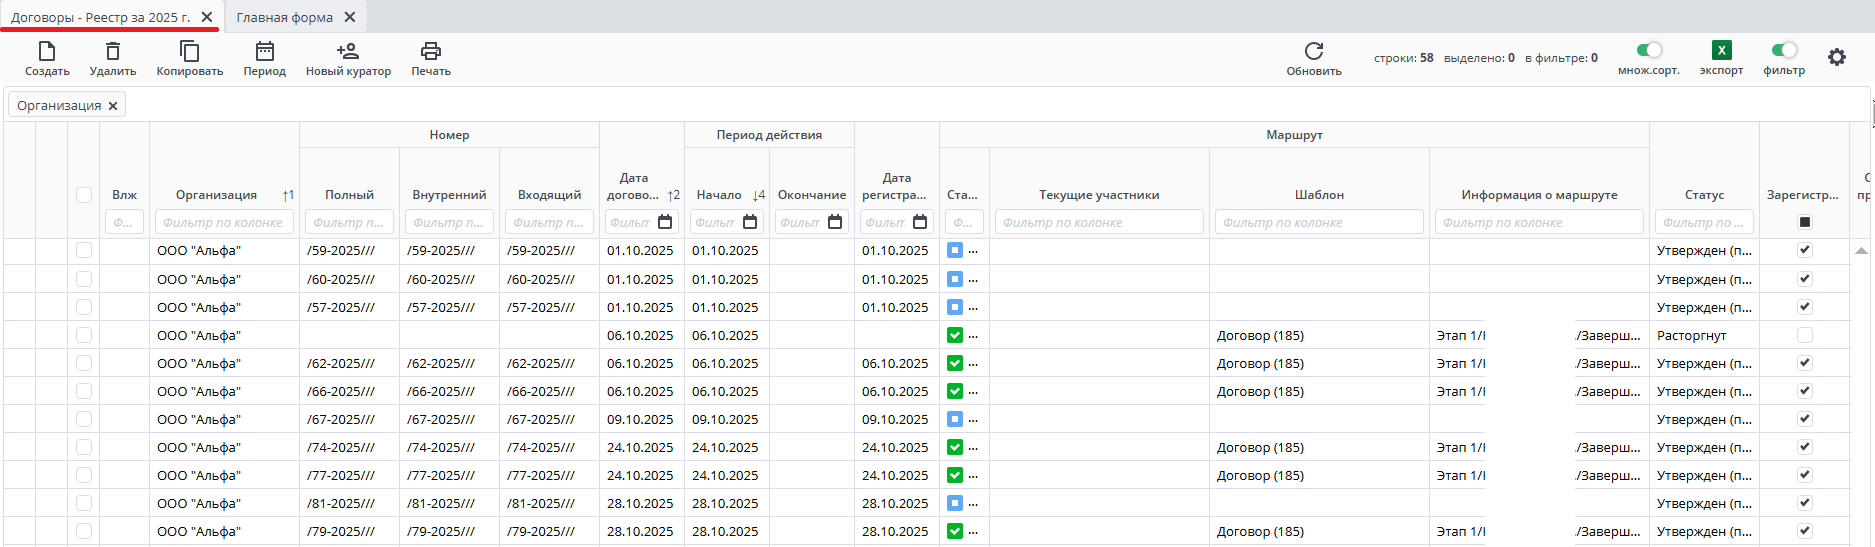Viewport: 1875px width, 547px height.
Task: Open calendar picker in Окончание filter
Action: click(x=835, y=222)
